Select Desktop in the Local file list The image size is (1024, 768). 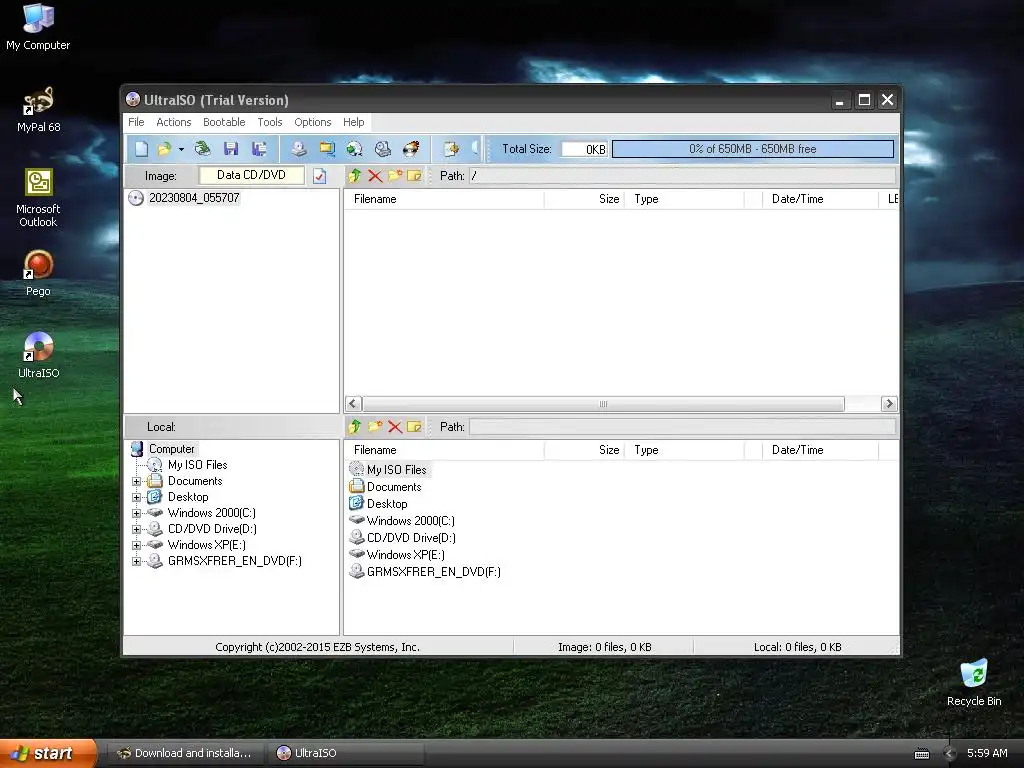(x=387, y=504)
